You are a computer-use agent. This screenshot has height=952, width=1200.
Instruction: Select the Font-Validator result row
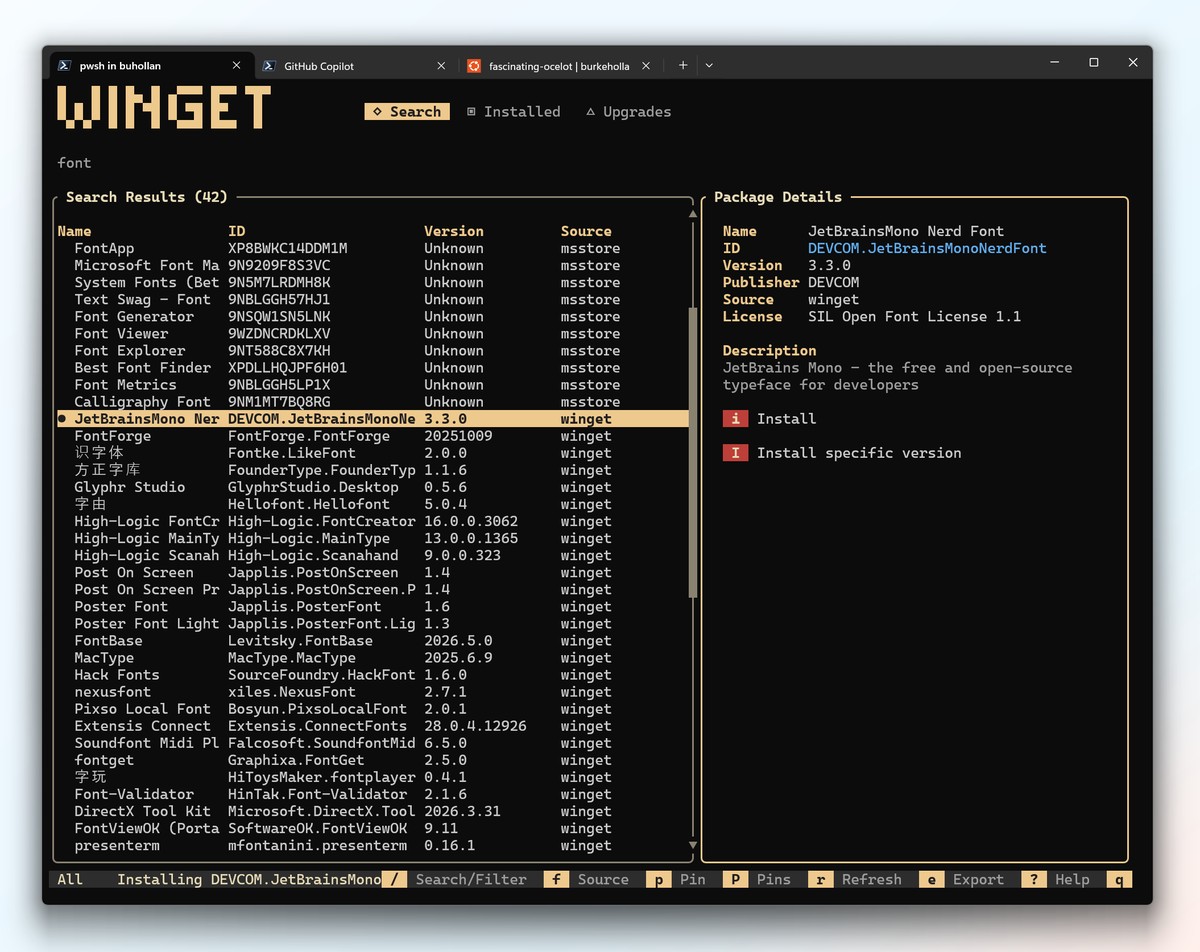pyautogui.click(x=372, y=794)
